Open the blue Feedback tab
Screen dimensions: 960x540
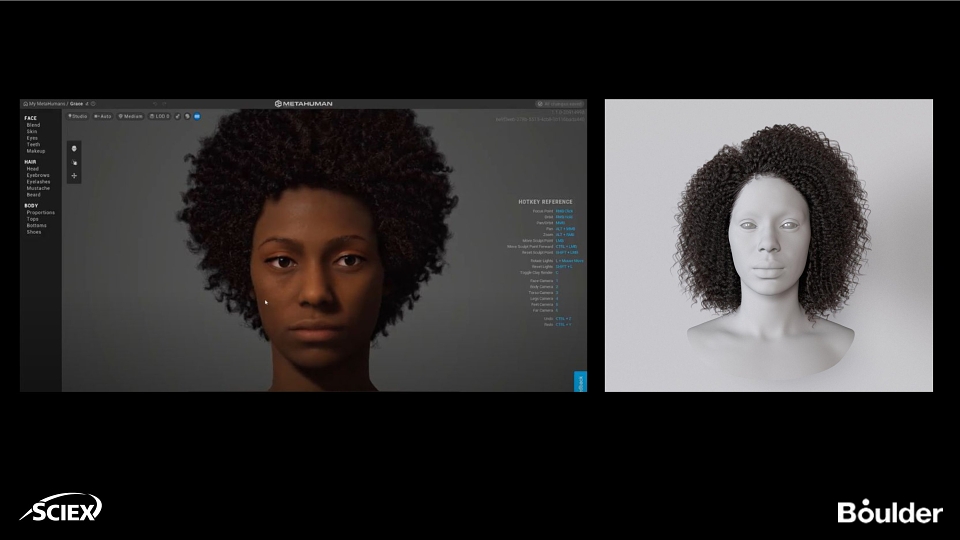click(580, 381)
